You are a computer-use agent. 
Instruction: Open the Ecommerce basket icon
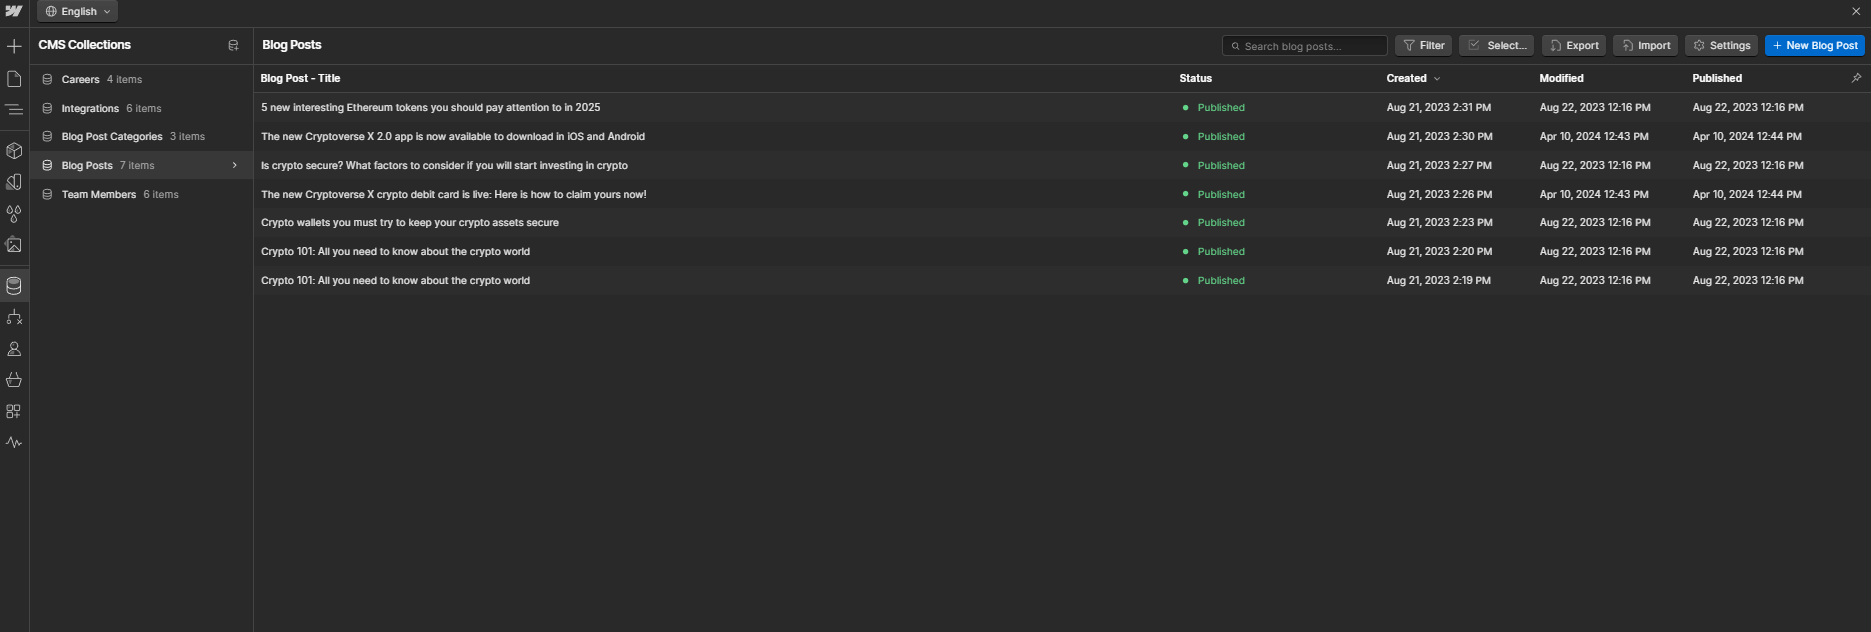coord(14,380)
